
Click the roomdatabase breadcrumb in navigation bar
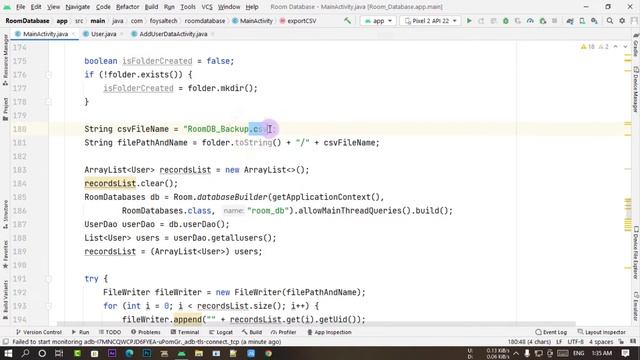pyautogui.click(x=204, y=21)
